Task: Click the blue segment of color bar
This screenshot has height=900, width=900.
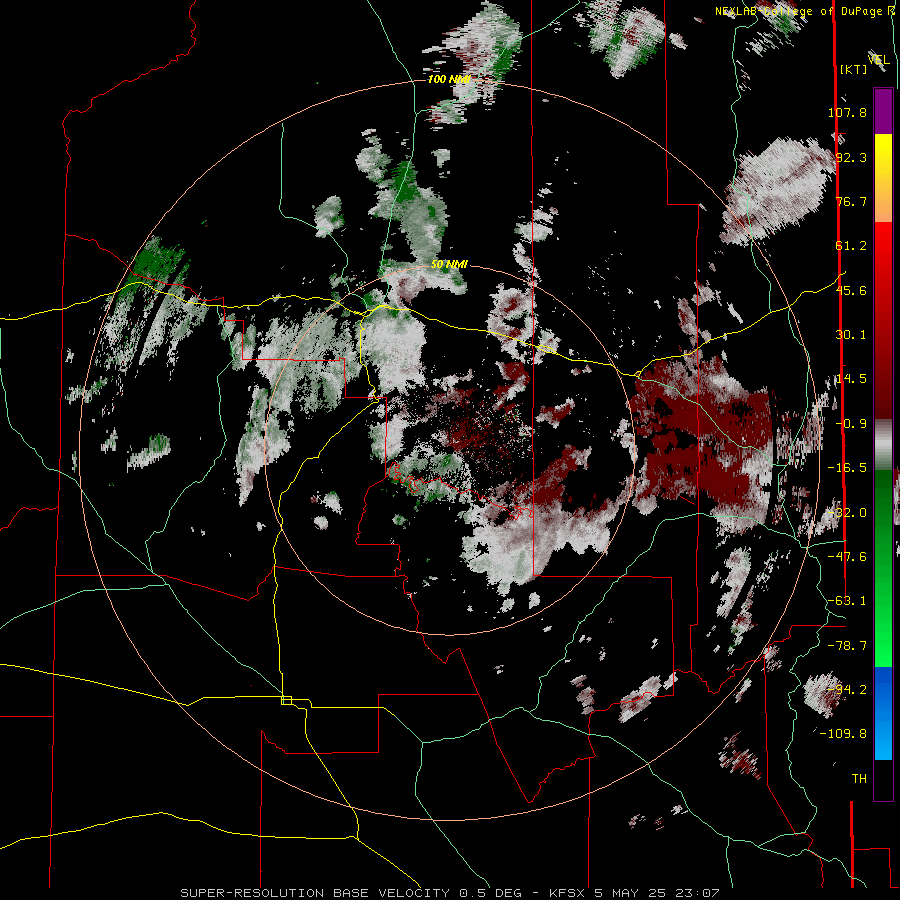Action: point(883,713)
